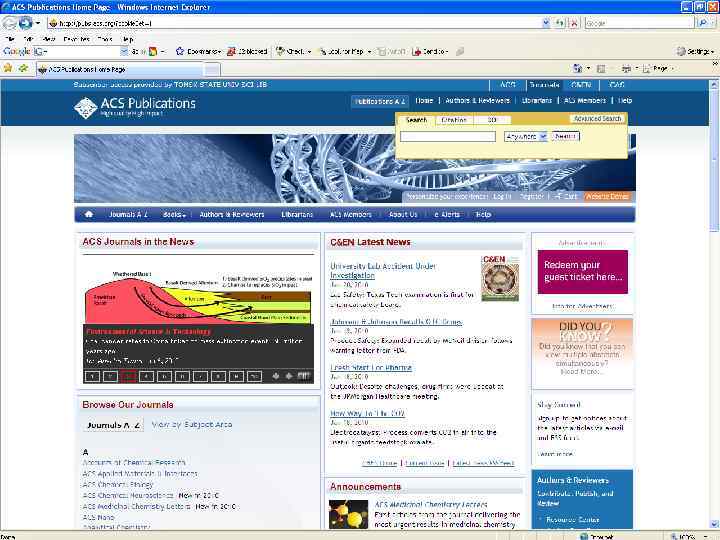Open the Check dropdown arrow
The image size is (720, 540).
[309, 52]
